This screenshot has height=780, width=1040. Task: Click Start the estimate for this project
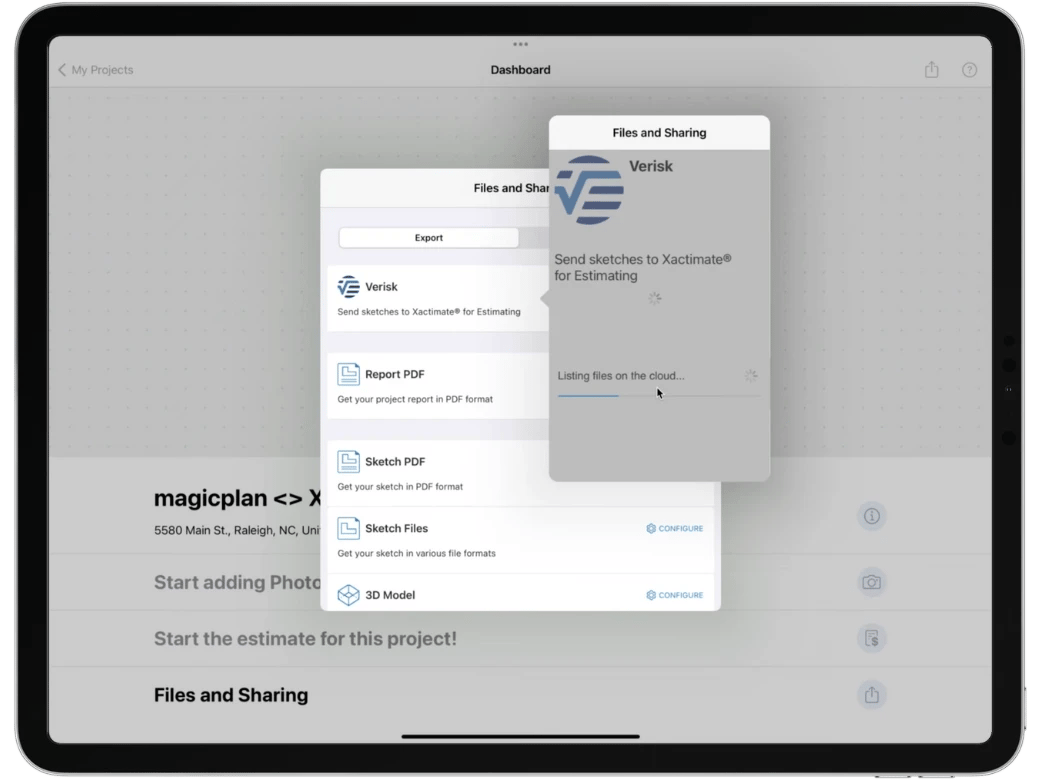(306, 638)
